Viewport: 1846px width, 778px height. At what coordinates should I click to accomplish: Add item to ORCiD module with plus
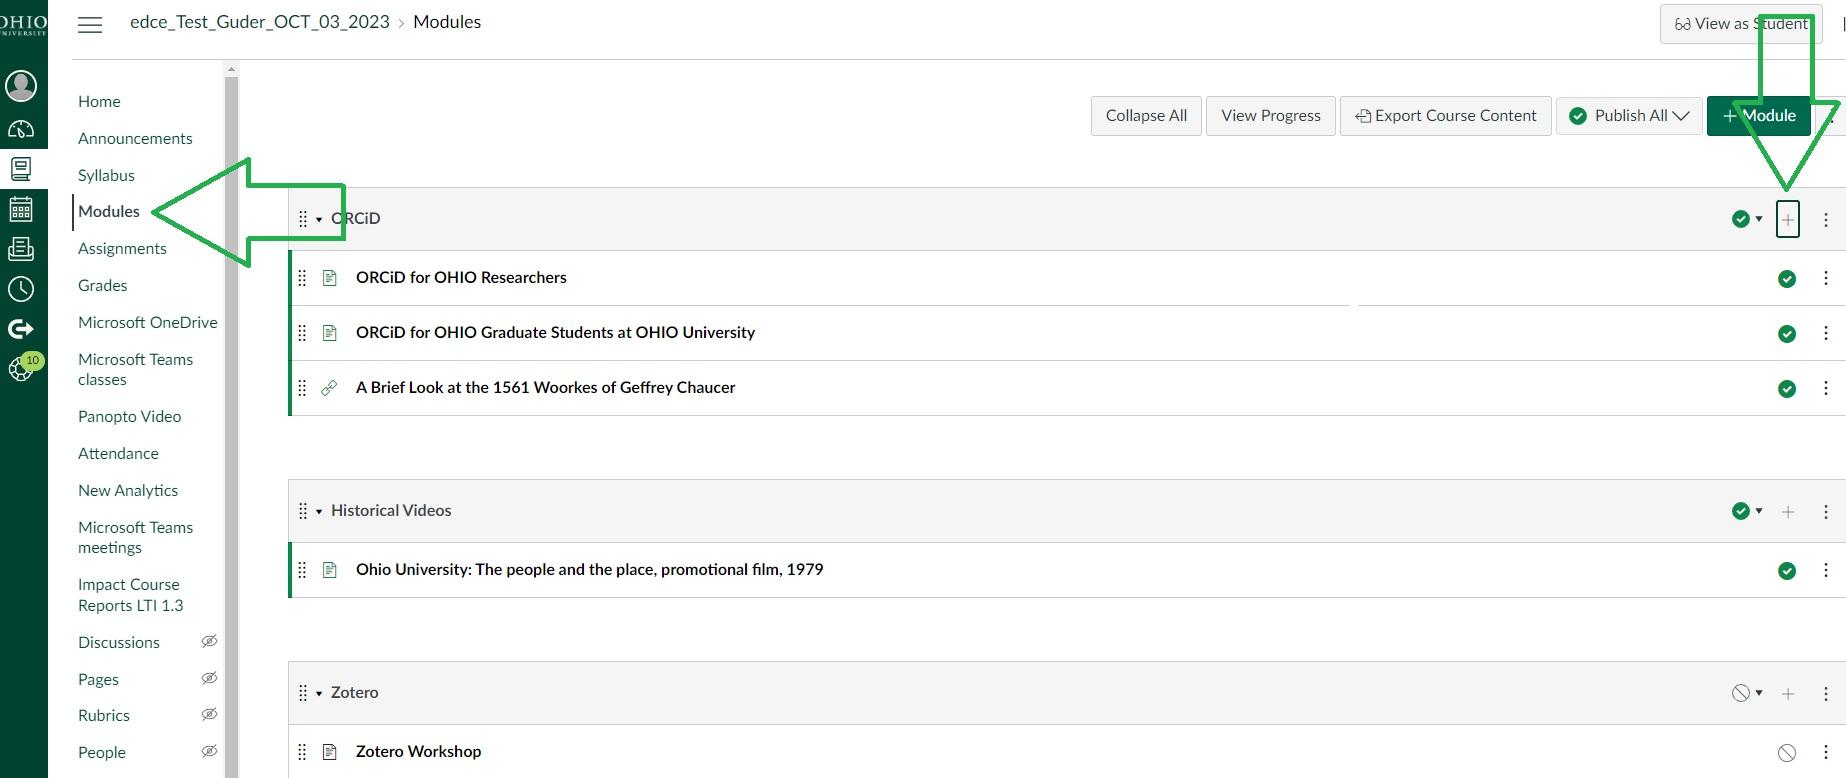[x=1788, y=219]
